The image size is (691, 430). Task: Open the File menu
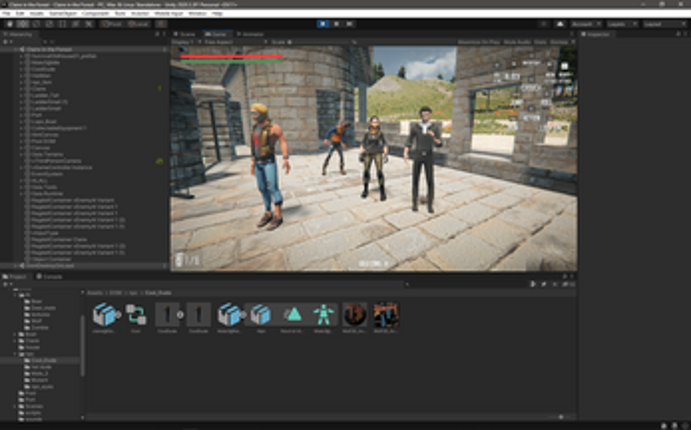6,14
